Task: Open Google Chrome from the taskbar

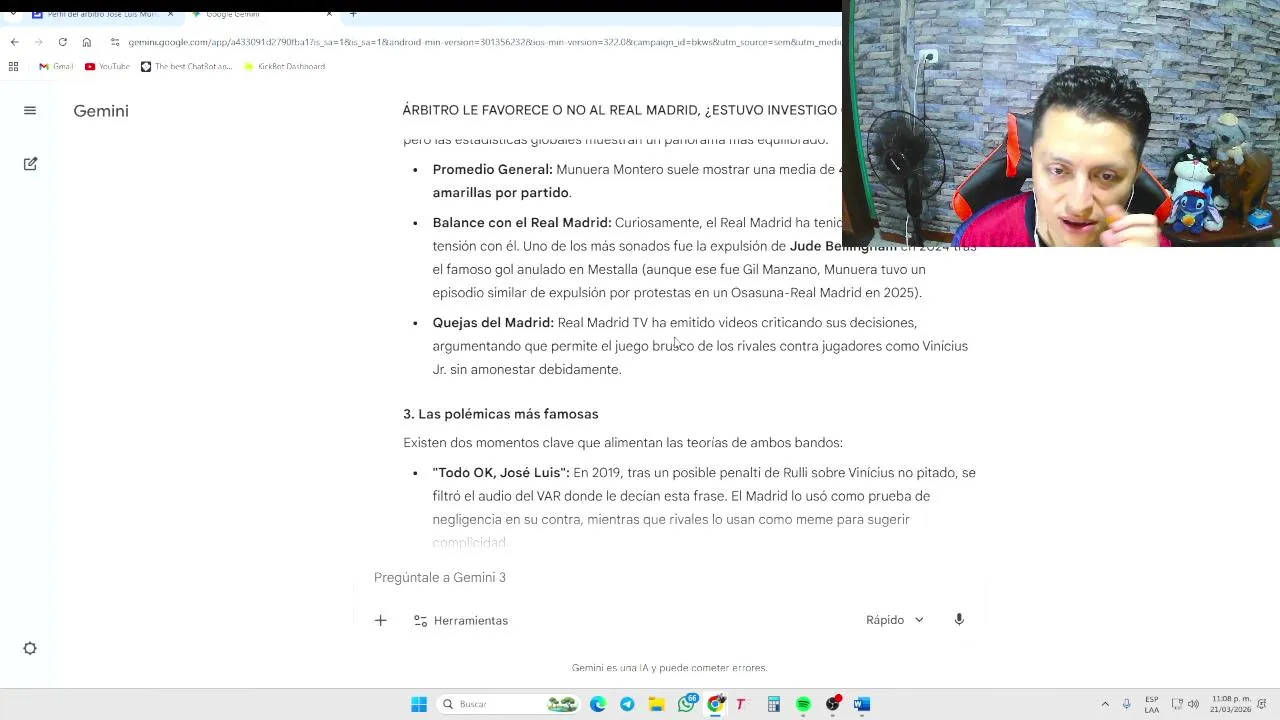Action: (x=715, y=704)
